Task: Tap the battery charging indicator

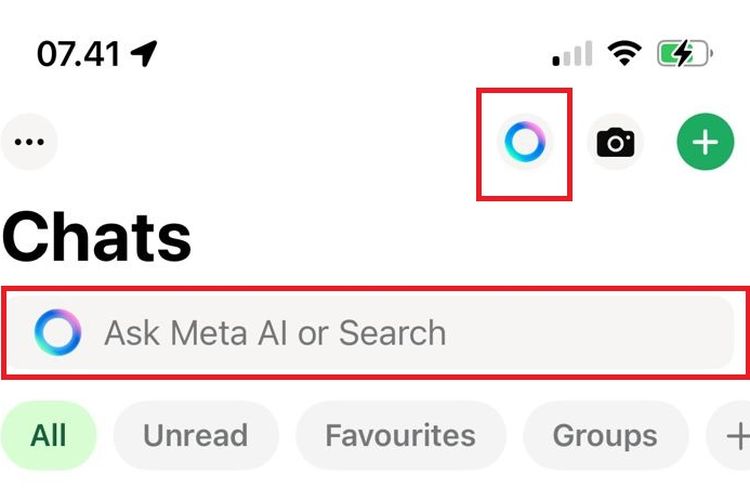Action: (683, 52)
